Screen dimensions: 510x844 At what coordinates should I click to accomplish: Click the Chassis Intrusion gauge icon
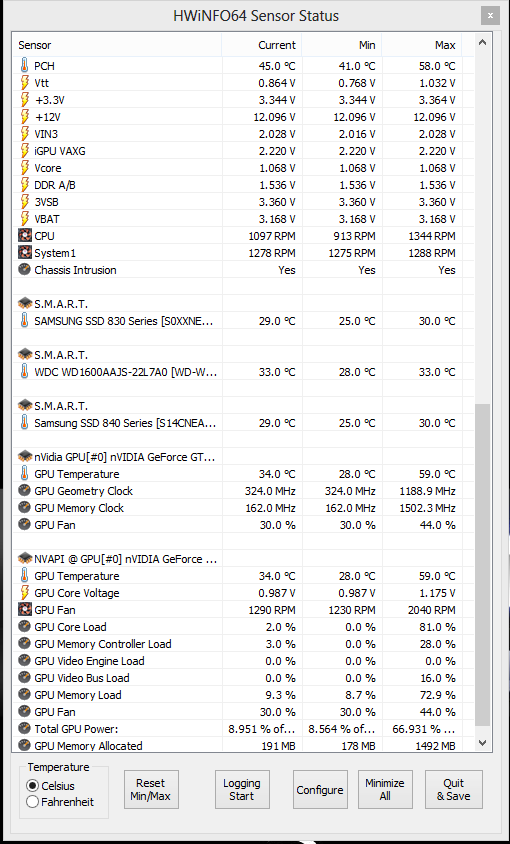point(24,270)
